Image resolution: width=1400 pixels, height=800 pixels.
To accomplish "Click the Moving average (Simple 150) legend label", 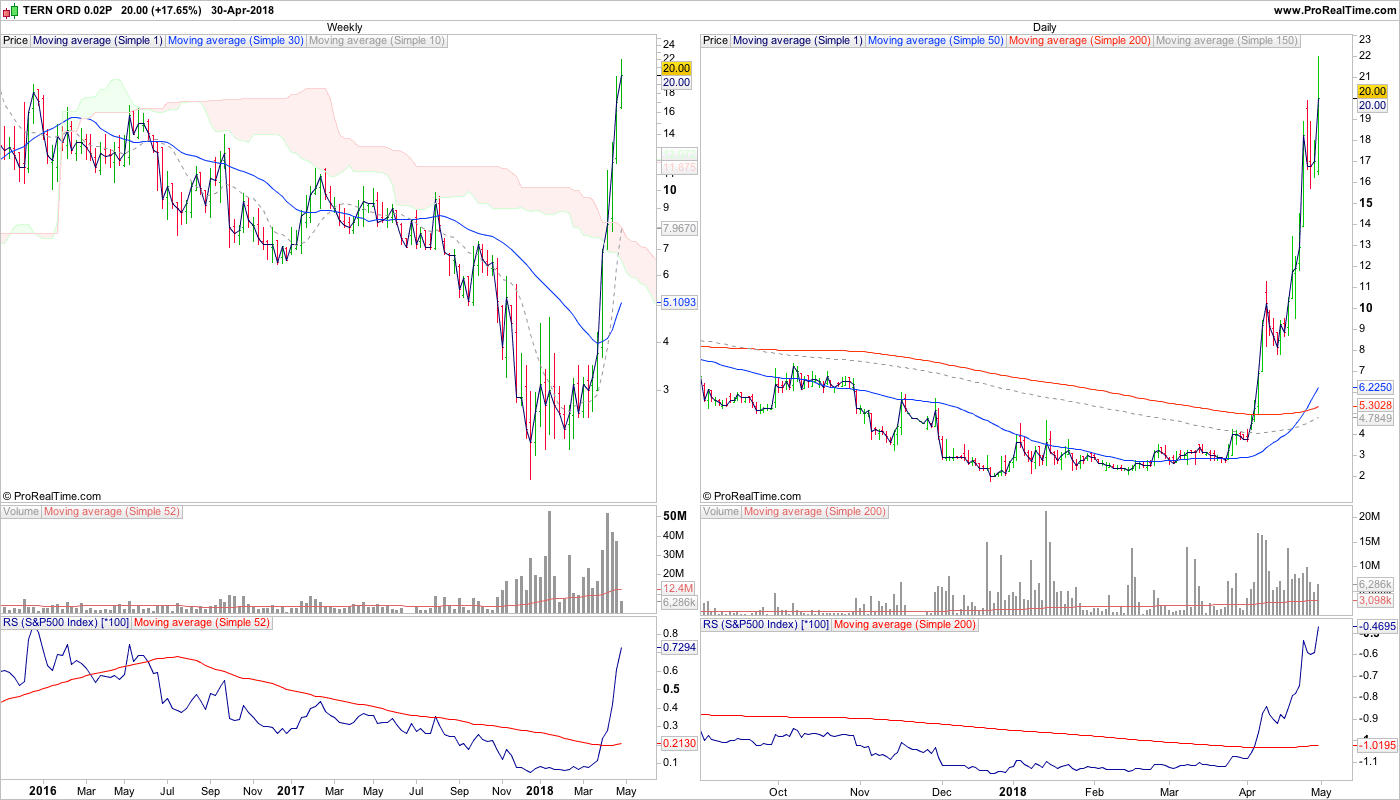I will click(1227, 41).
